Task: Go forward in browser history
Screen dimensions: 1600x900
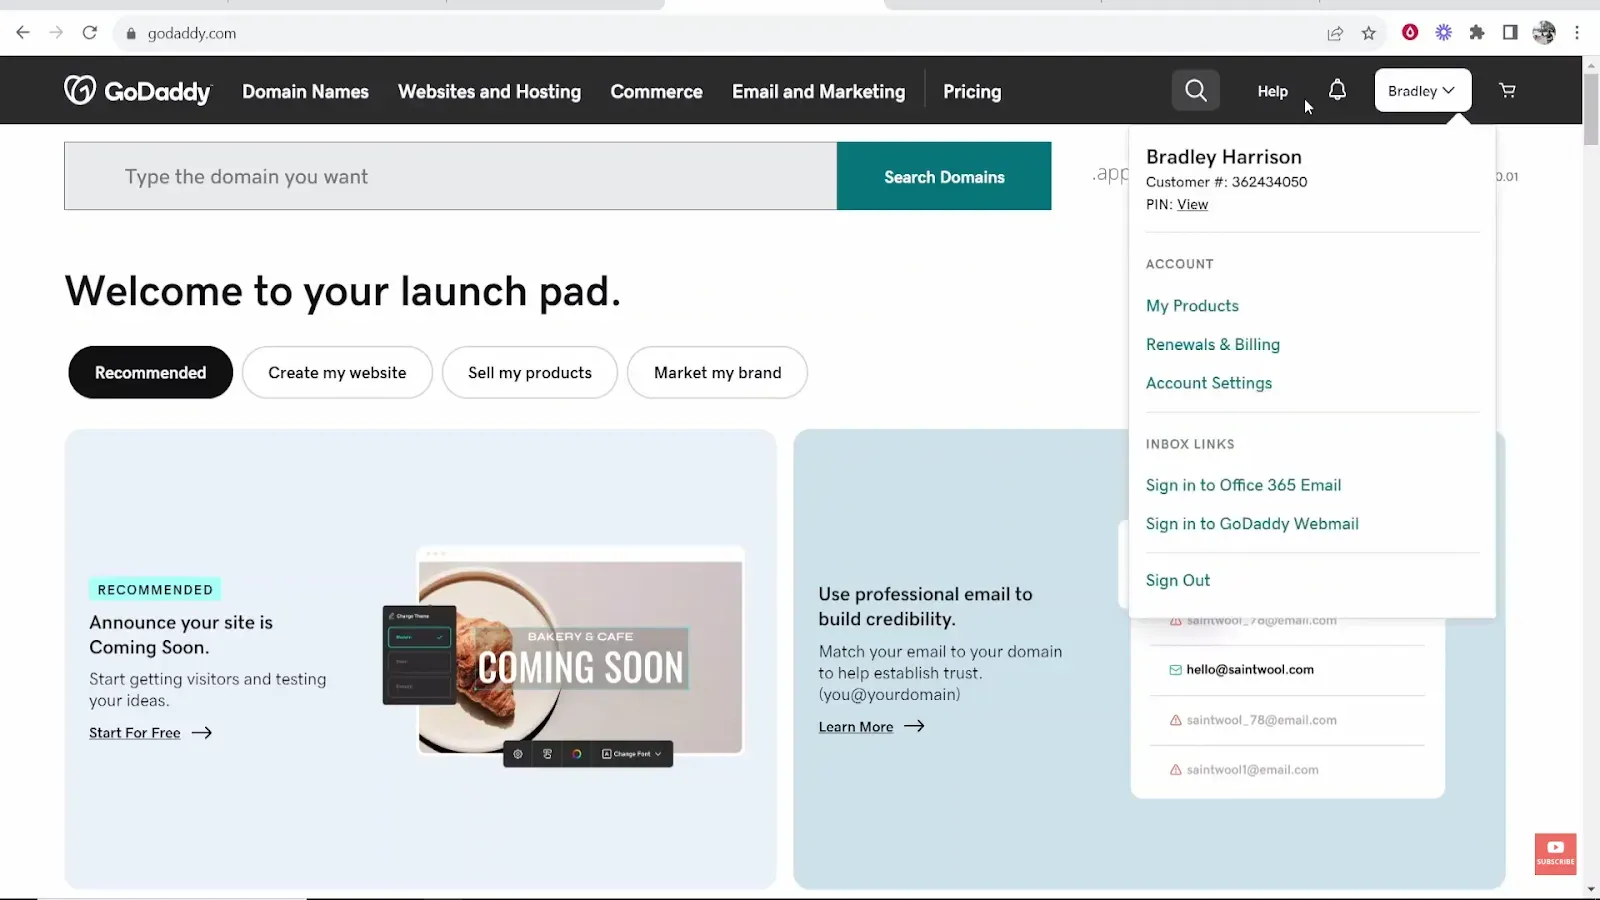Action: (56, 33)
